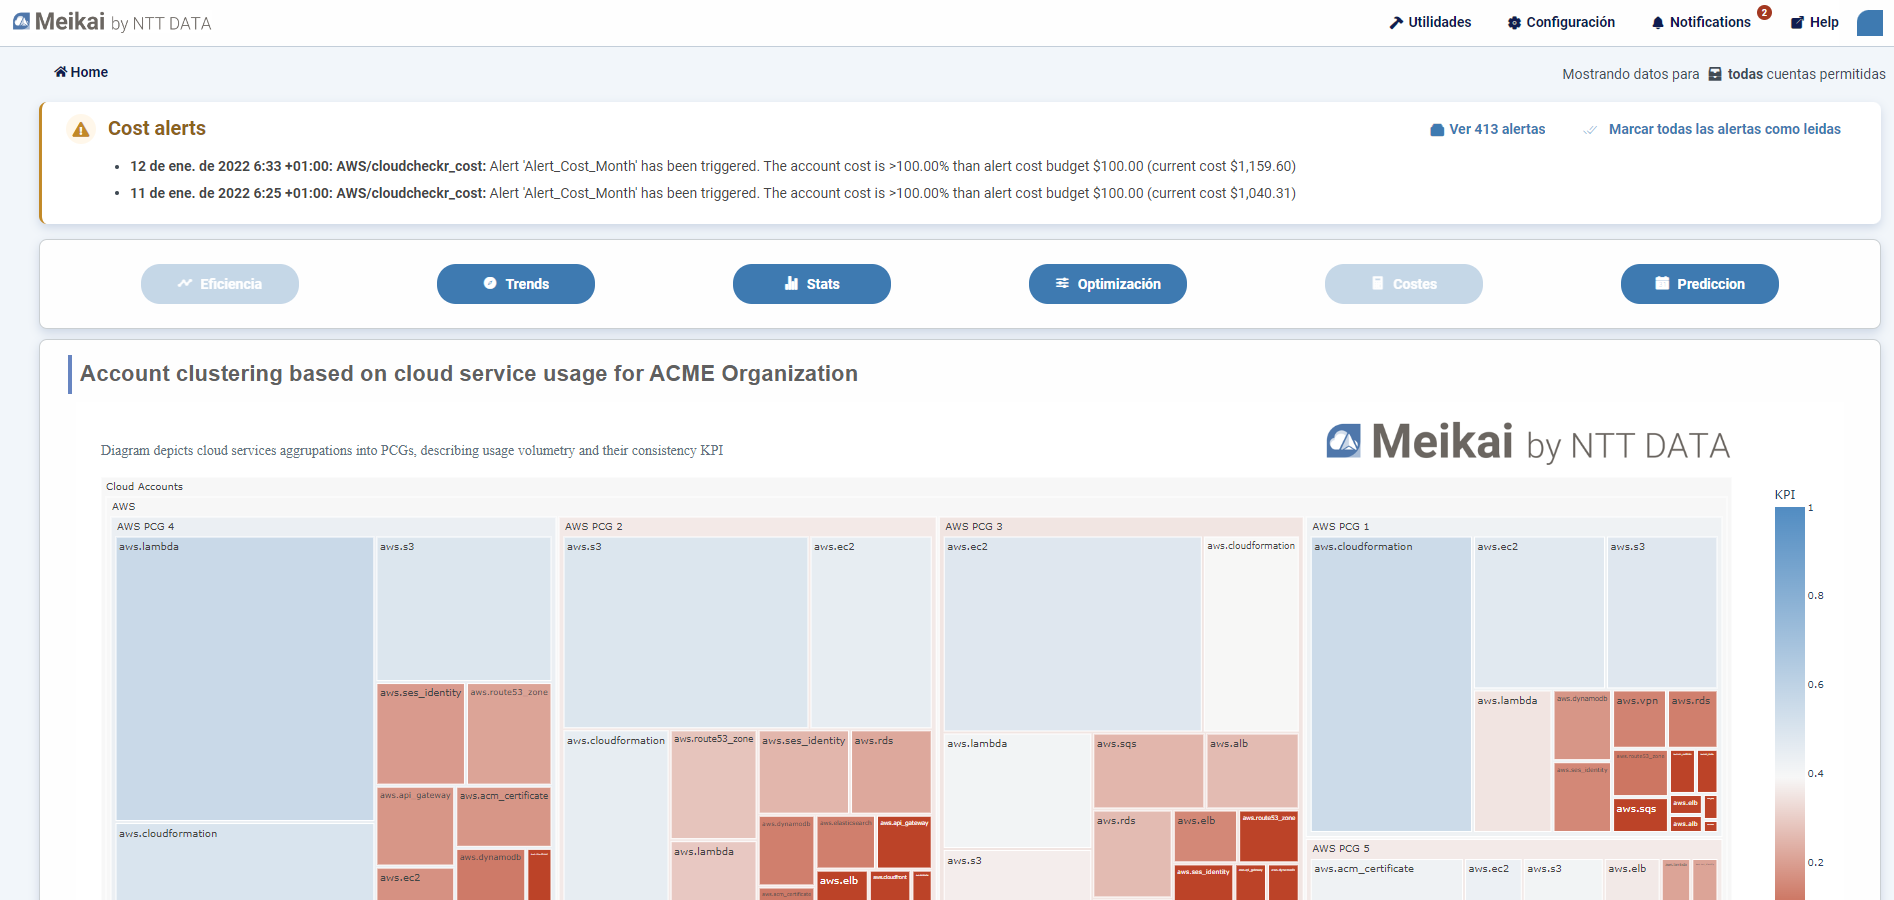
Task: Click aws.lambda tile in AWS PCG 4
Action: (x=245, y=679)
